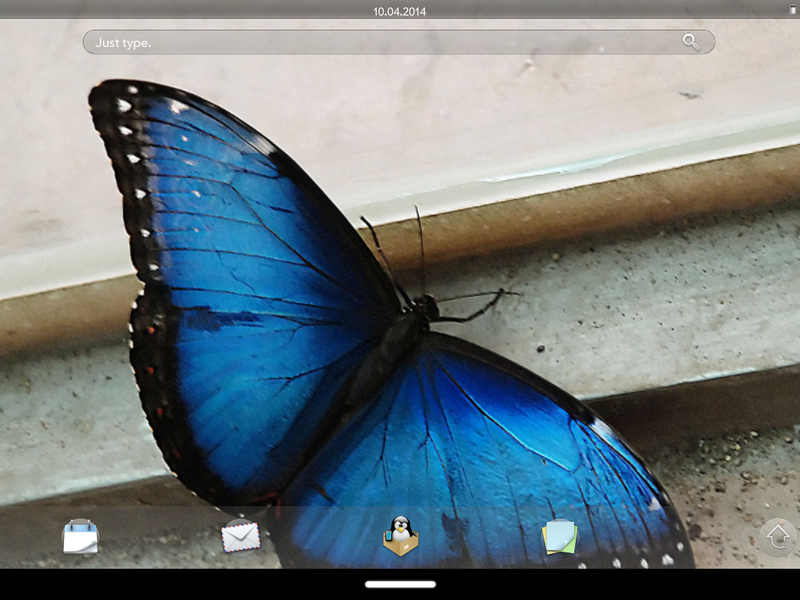Screen dimensions: 800x600
Task: Click empty dock space between Calendar and Email
Action: point(160,540)
